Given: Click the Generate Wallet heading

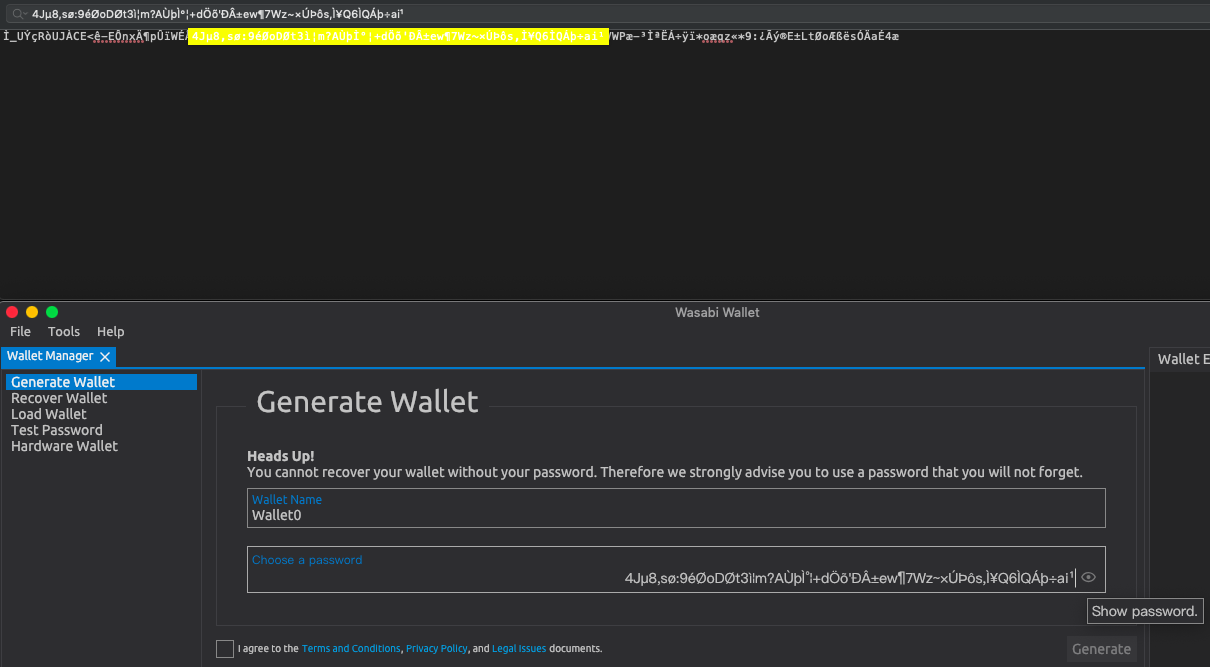Looking at the screenshot, I should pos(367,402).
